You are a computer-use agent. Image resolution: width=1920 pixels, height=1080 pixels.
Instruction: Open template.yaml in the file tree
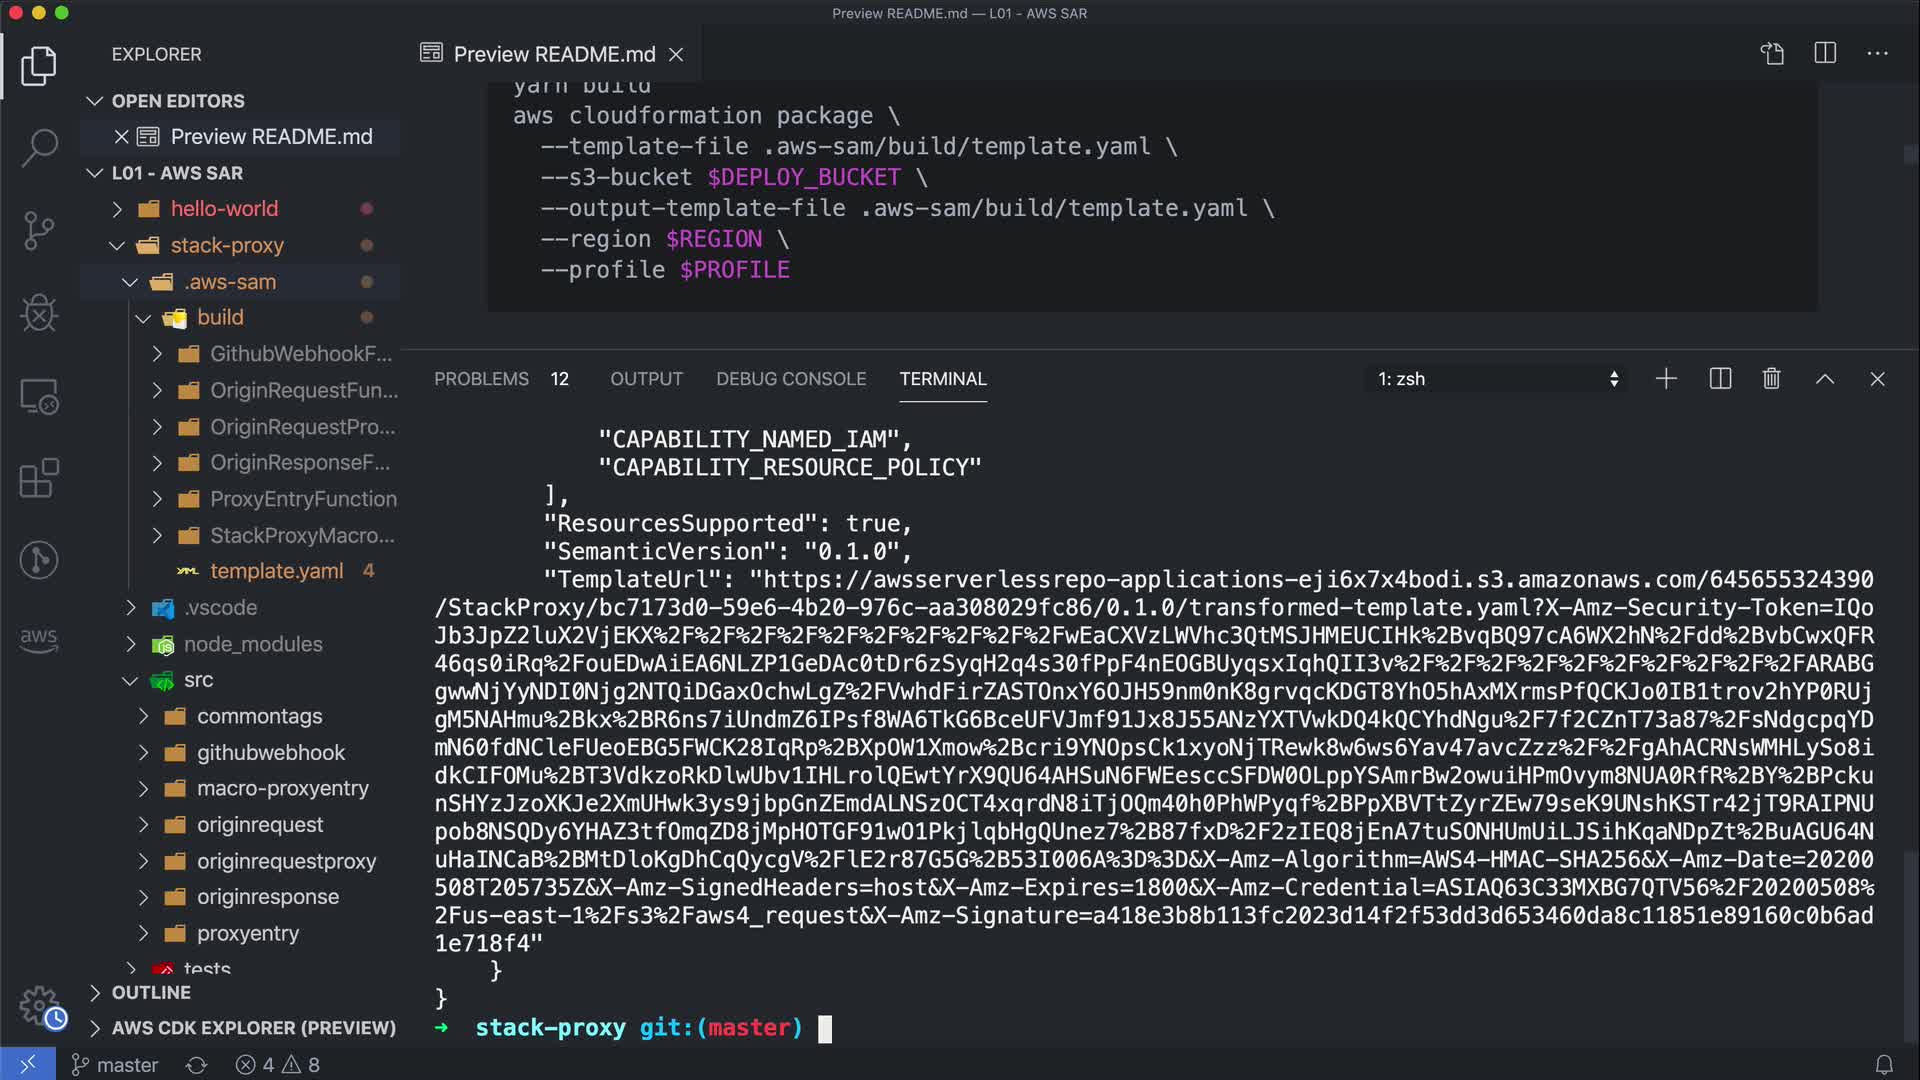tap(276, 571)
